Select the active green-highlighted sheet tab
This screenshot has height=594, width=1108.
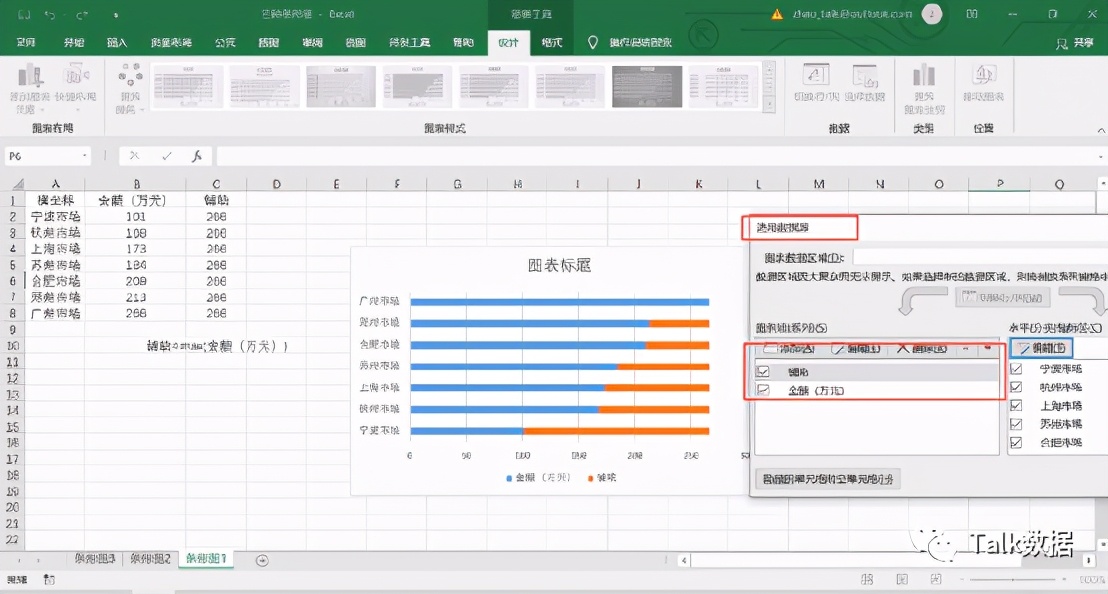click(x=206, y=558)
